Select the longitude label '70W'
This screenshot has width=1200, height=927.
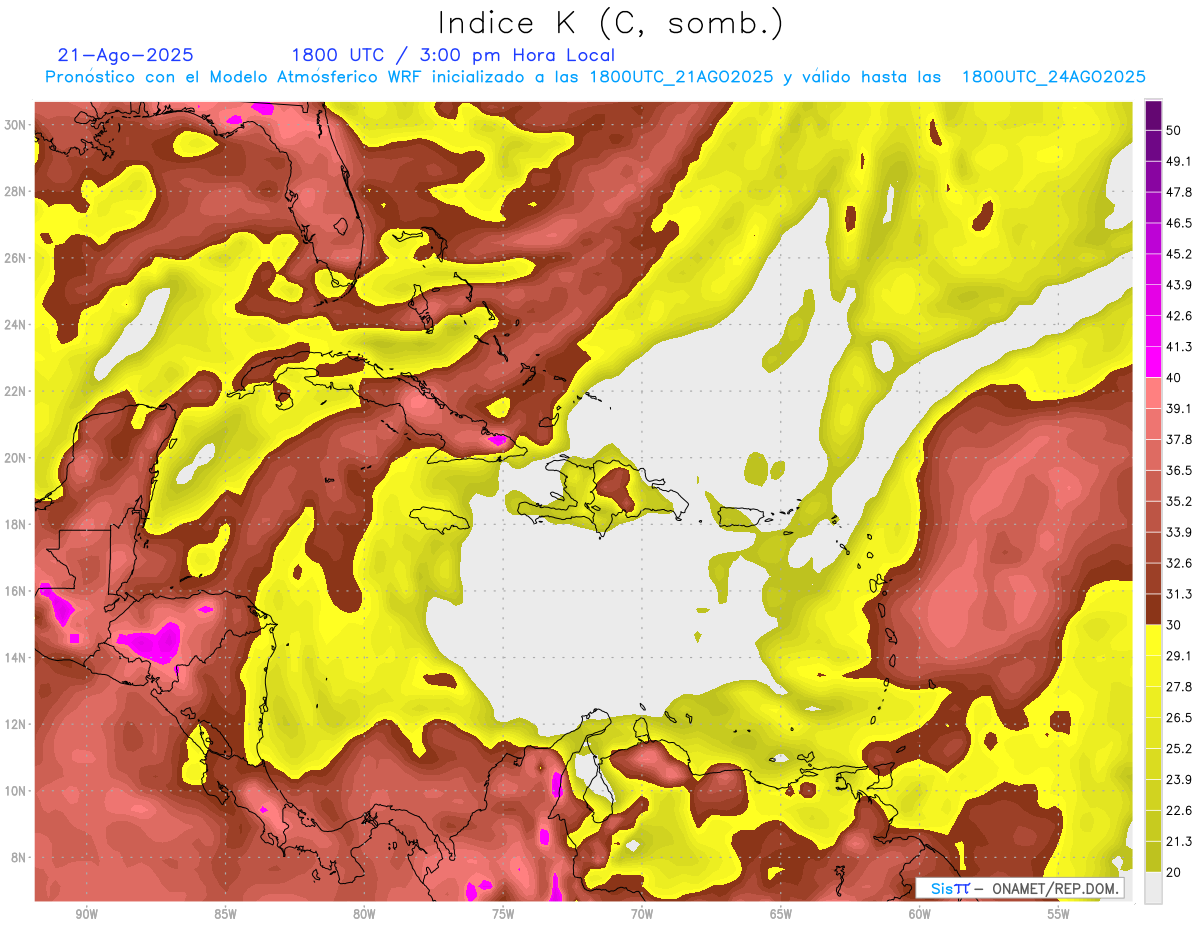(642, 915)
